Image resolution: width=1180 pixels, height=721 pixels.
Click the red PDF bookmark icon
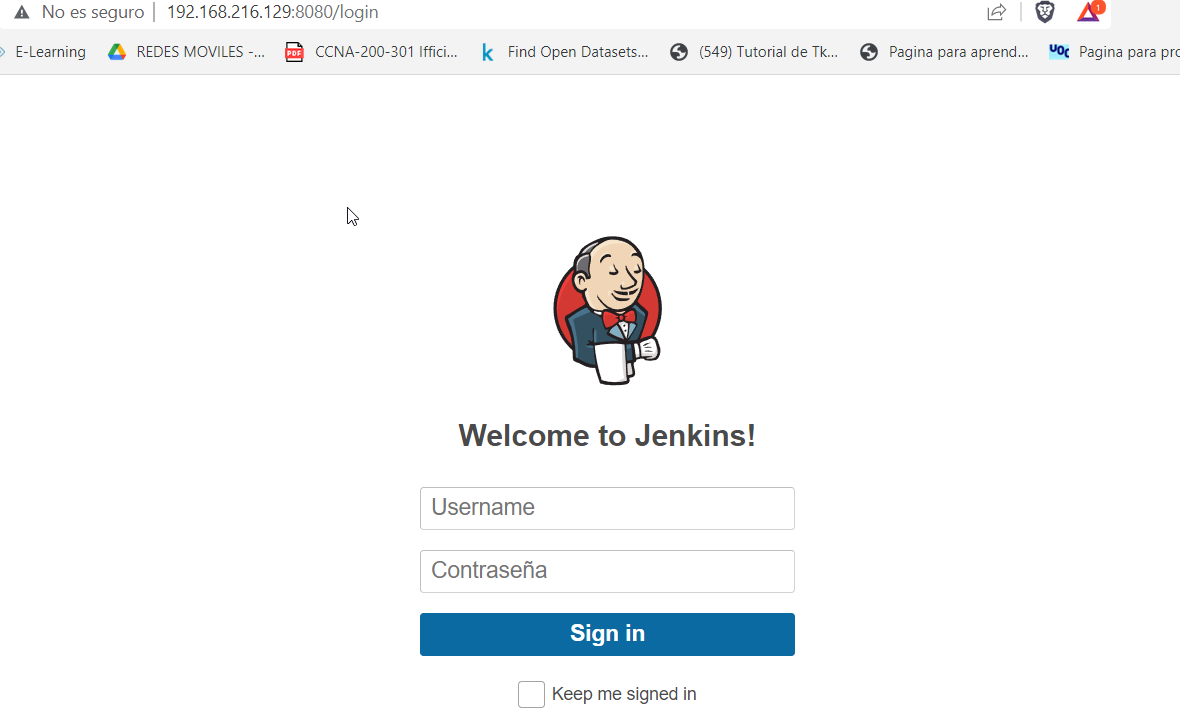pyautogui.click(x=294, y=52)
